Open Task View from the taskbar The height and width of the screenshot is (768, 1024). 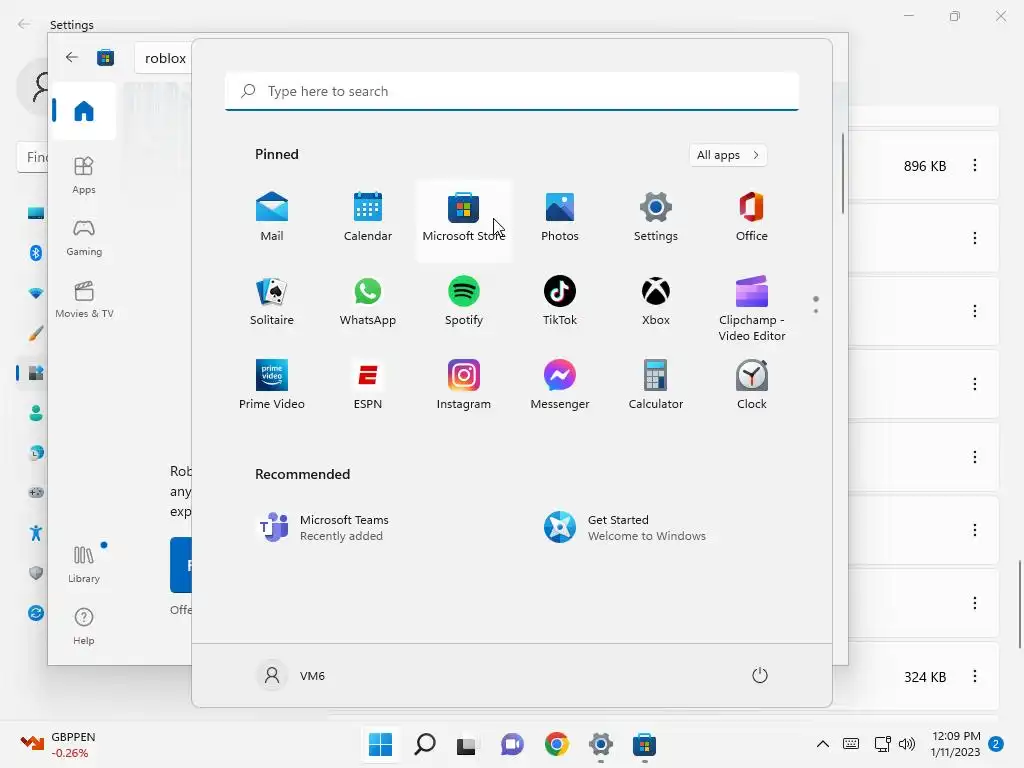(x=466, y=744)
